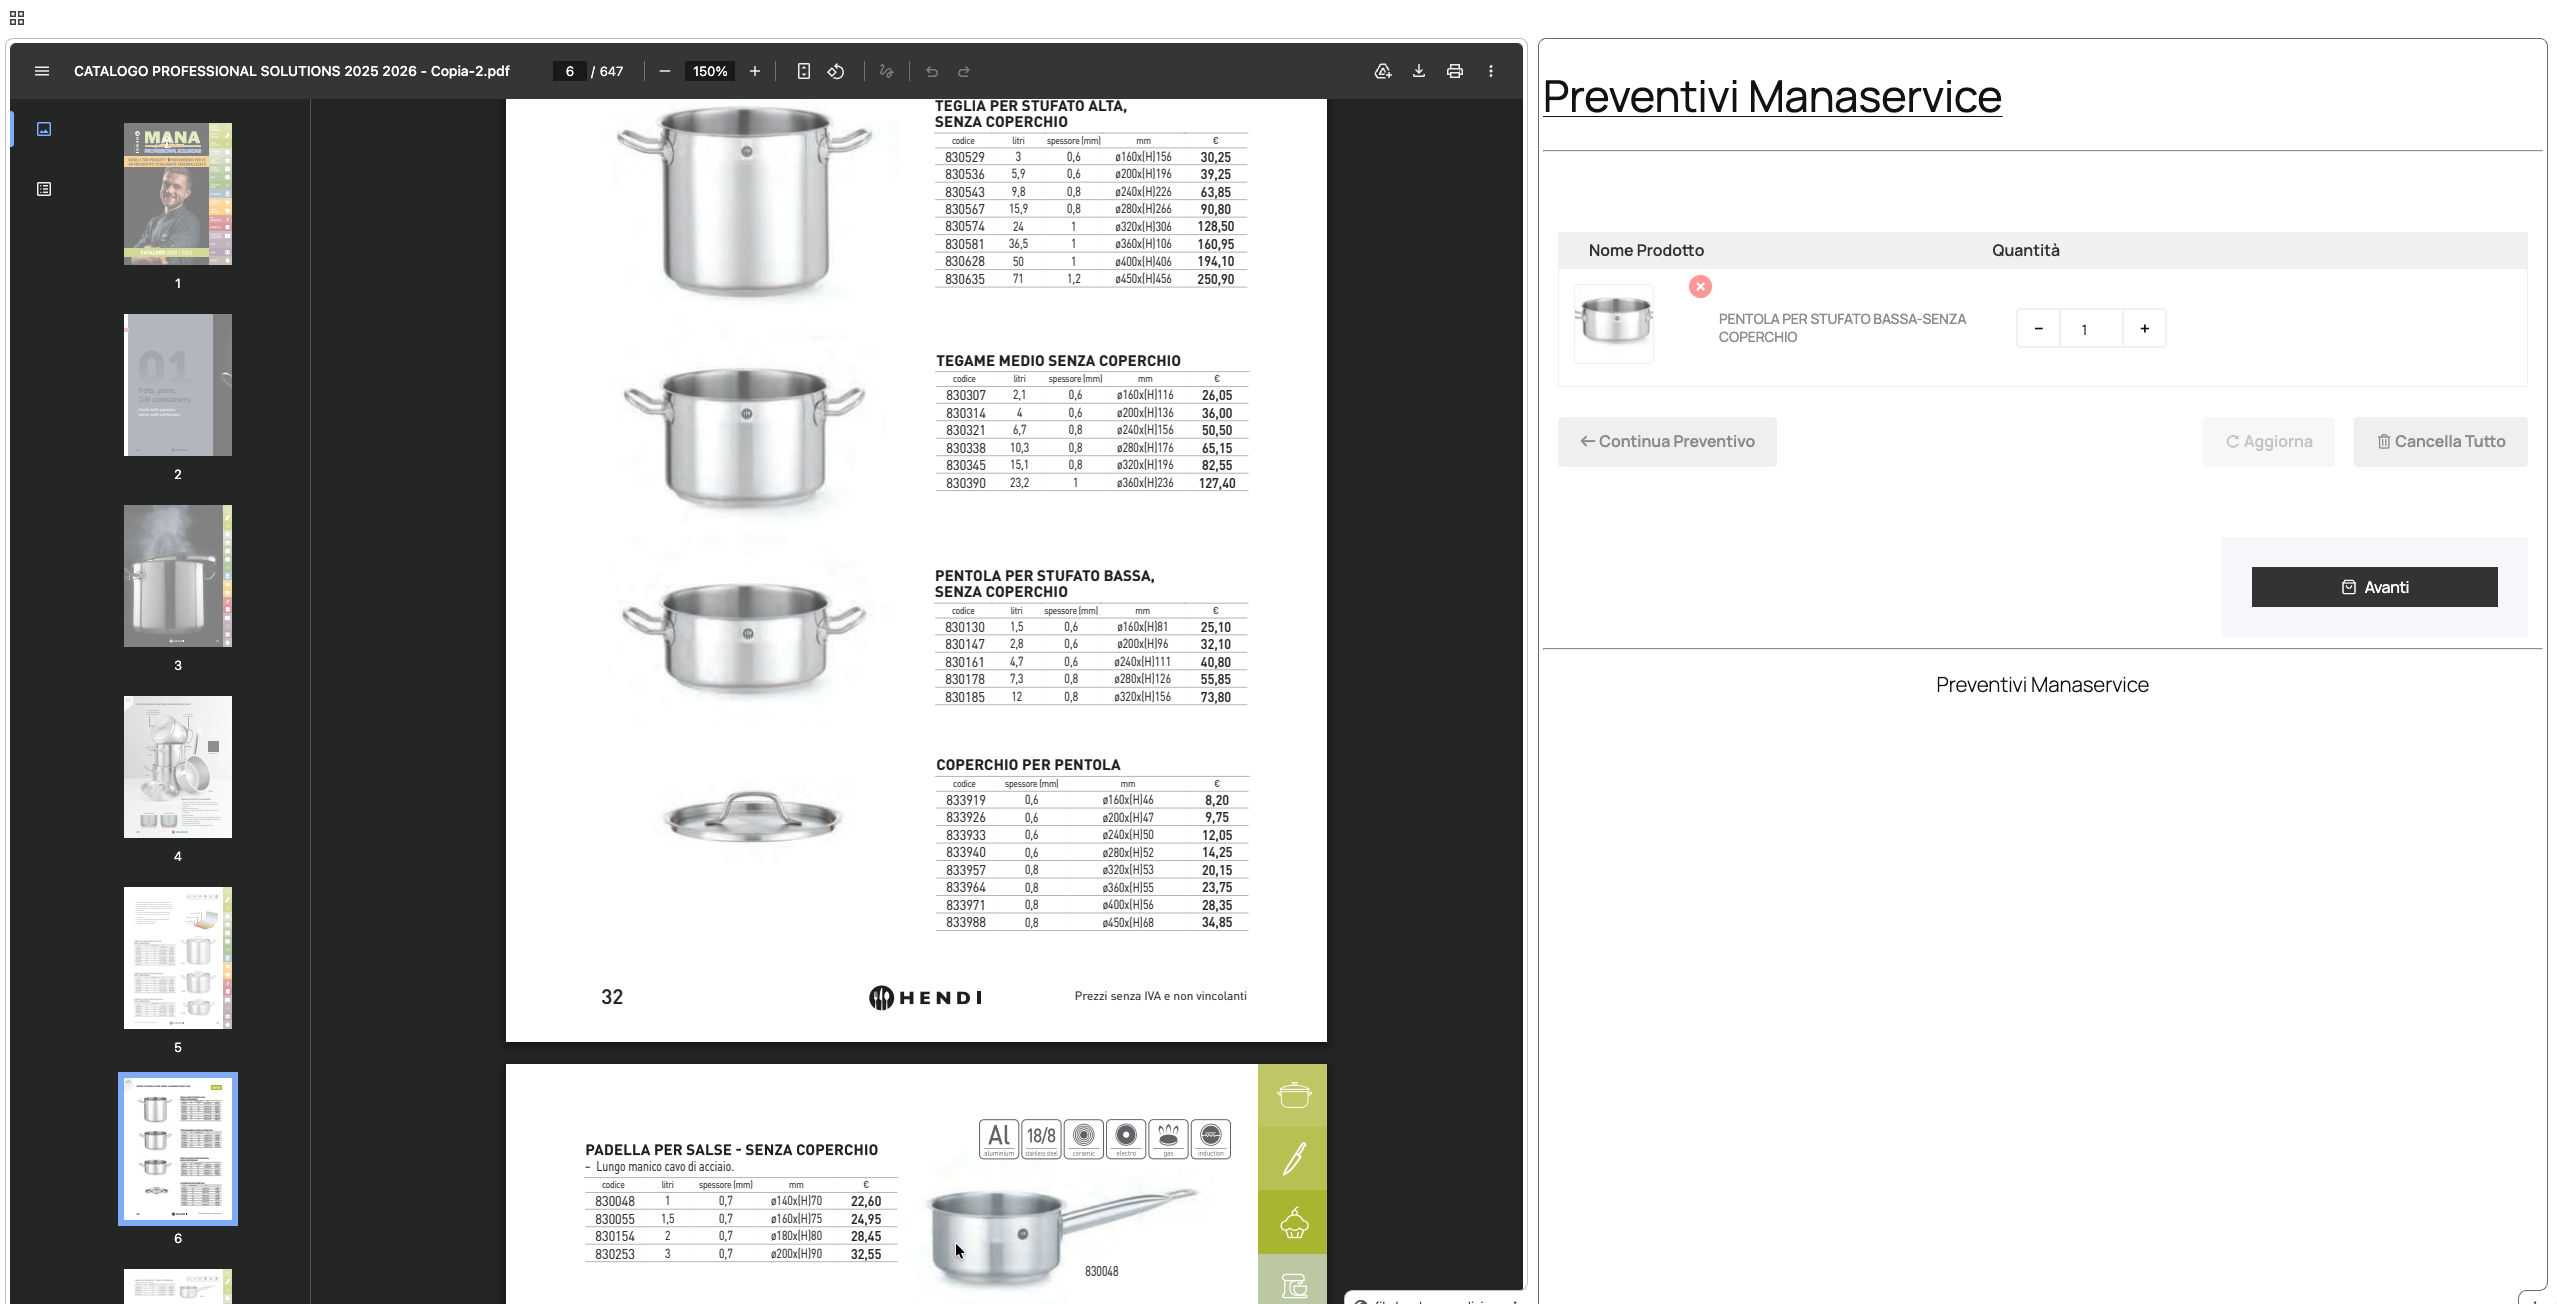Click the Cancella Tutto button

(2441, 442)
